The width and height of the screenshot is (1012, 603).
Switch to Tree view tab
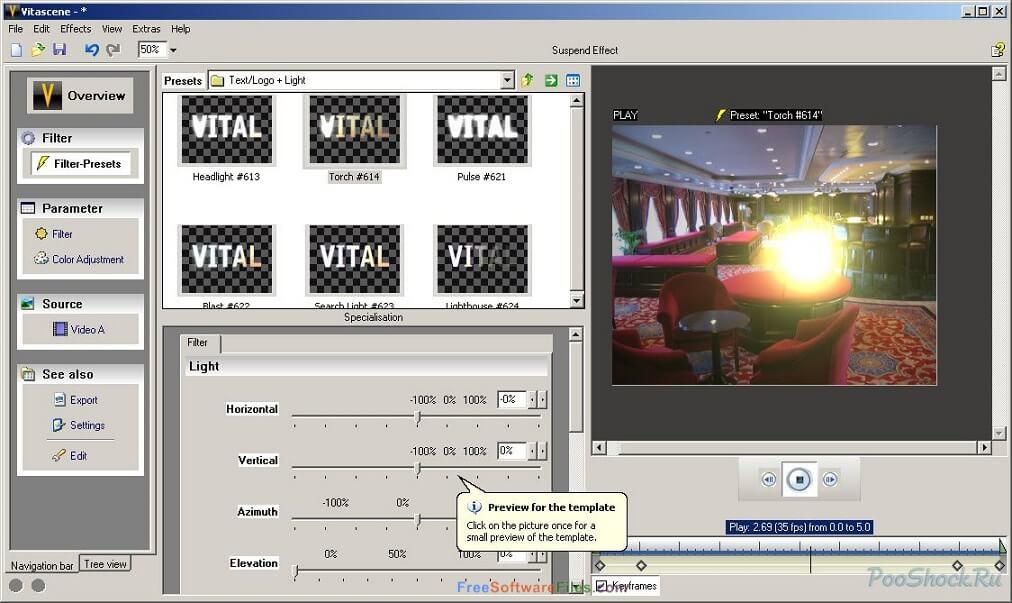coord(105,564)
